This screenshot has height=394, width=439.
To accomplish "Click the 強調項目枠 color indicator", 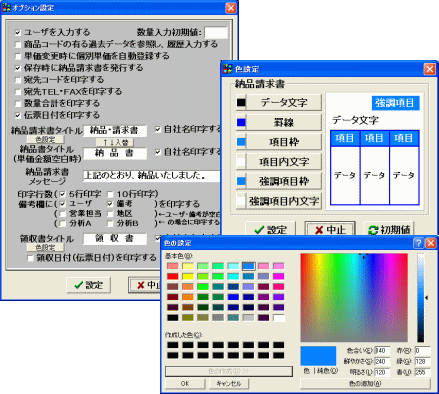I will pos(241,181).
